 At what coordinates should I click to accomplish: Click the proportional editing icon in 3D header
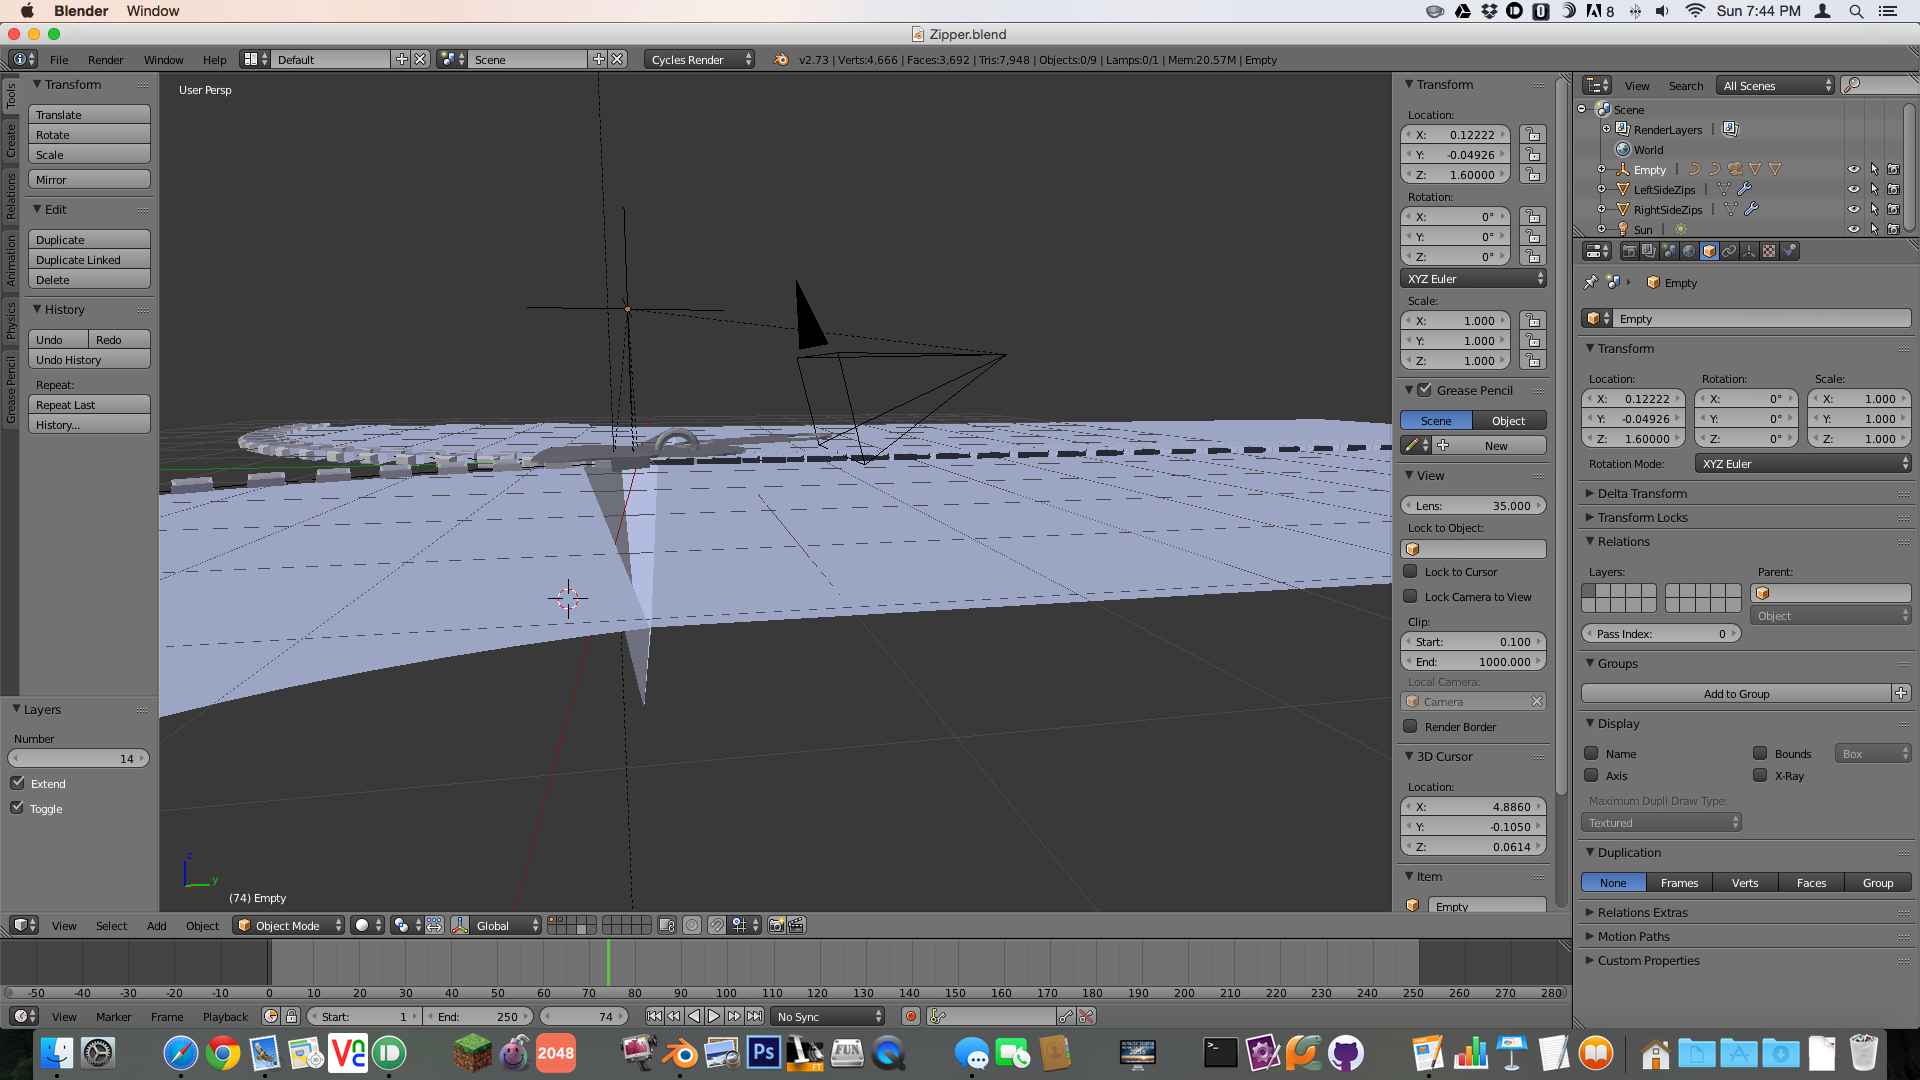pyautogui.click(x=692, y=926)
